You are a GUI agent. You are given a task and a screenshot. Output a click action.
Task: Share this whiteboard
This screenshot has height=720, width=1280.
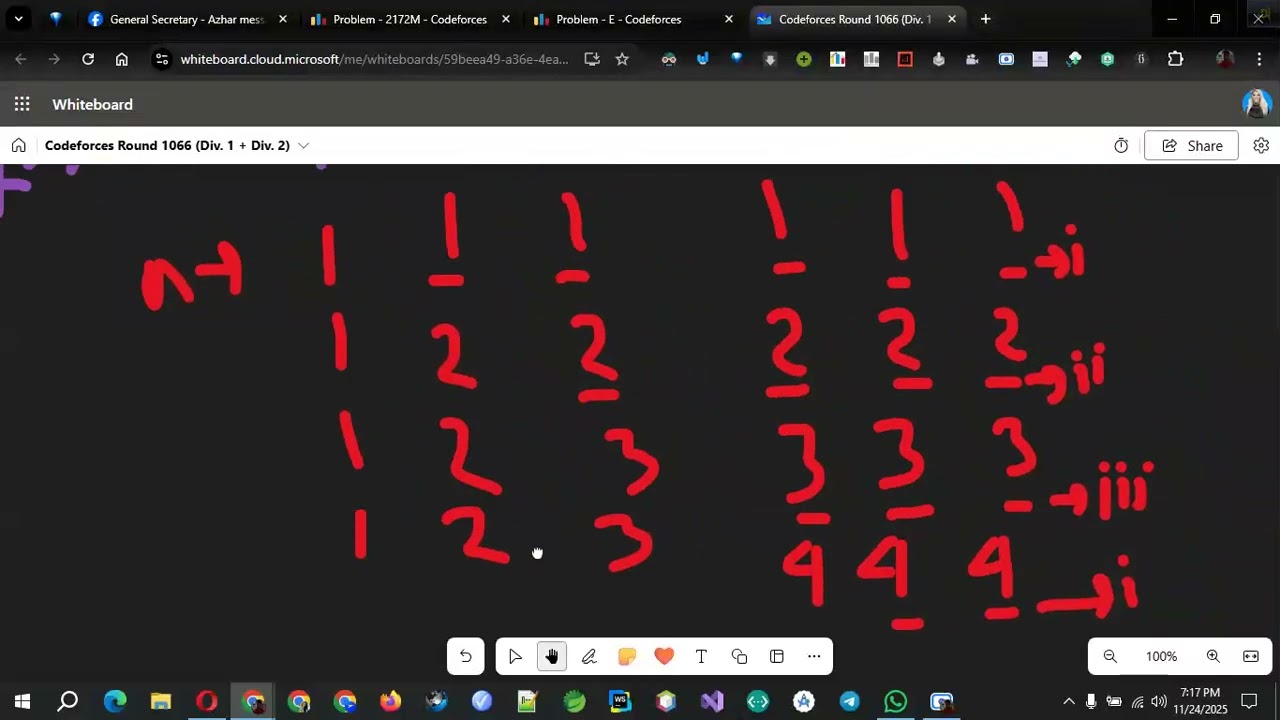pyautogui.click(x=1191, y=146)
